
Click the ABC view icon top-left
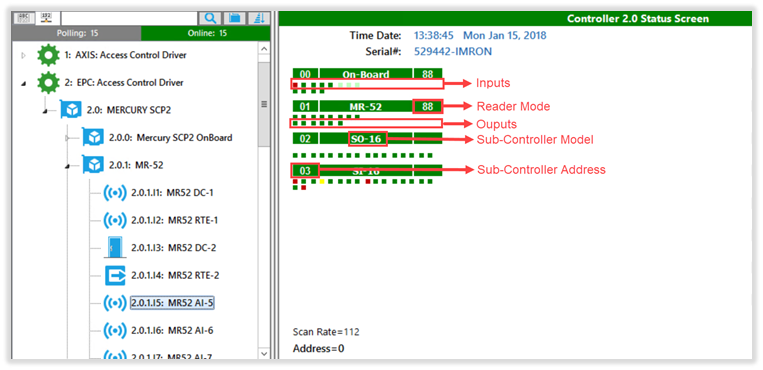pos(23,18)
